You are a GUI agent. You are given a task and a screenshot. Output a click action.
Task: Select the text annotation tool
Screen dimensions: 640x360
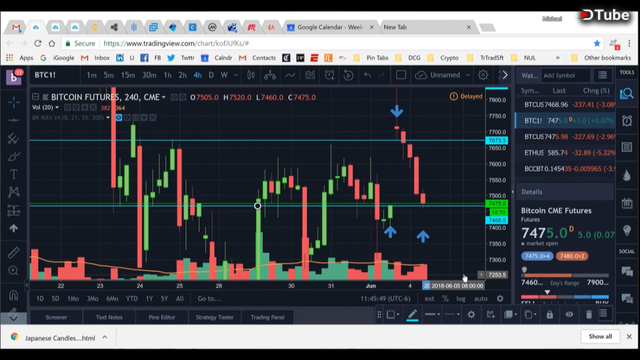point(13,174)
